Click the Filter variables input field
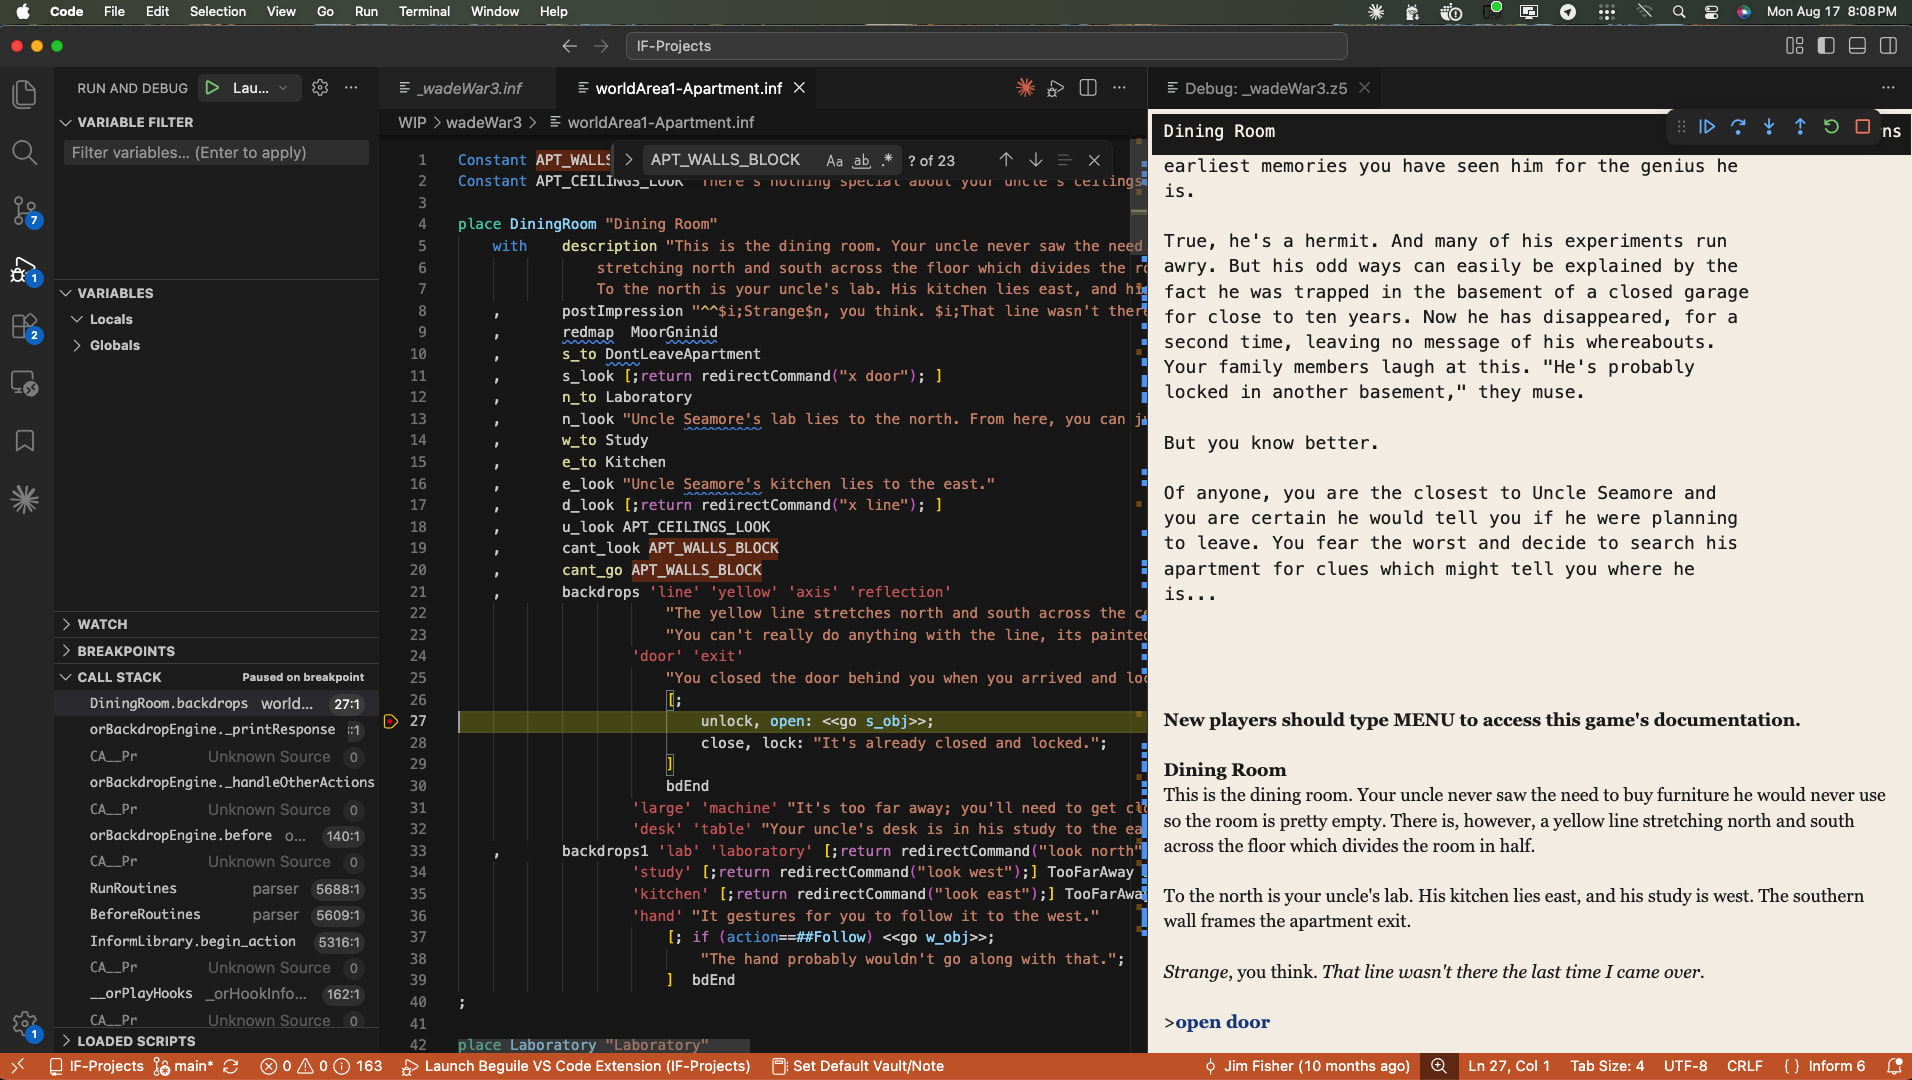 click(x=216, y=152)
